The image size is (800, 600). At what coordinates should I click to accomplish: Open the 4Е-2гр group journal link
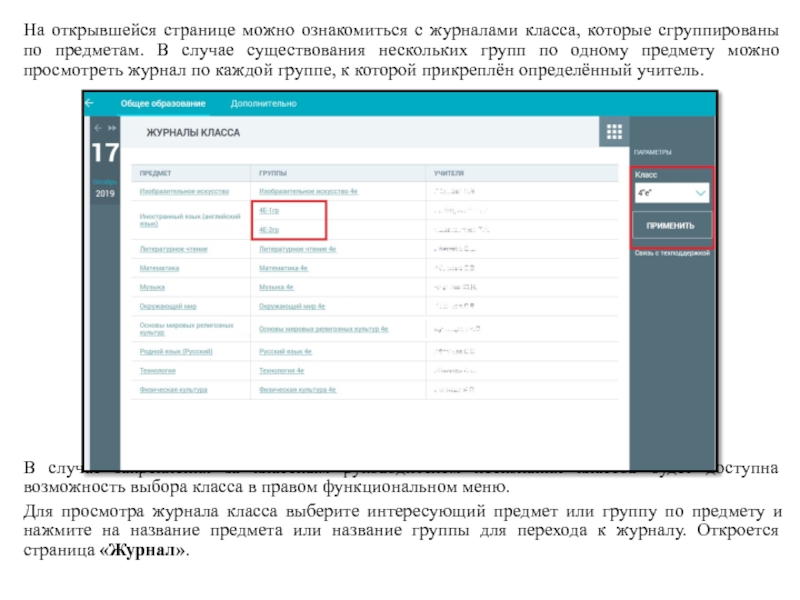pos(271,229)
